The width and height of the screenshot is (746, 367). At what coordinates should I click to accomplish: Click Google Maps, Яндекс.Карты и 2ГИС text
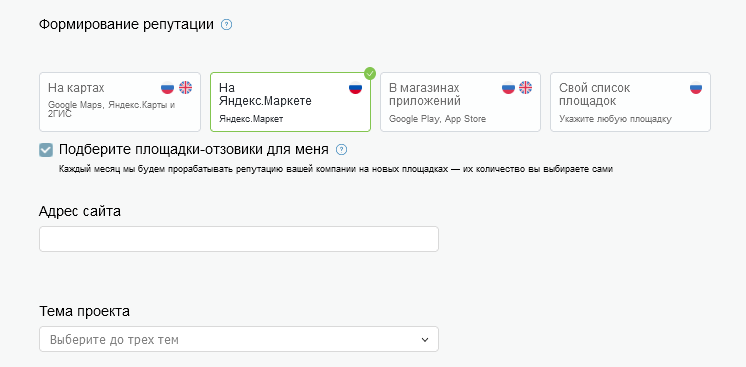coord(111,109)
